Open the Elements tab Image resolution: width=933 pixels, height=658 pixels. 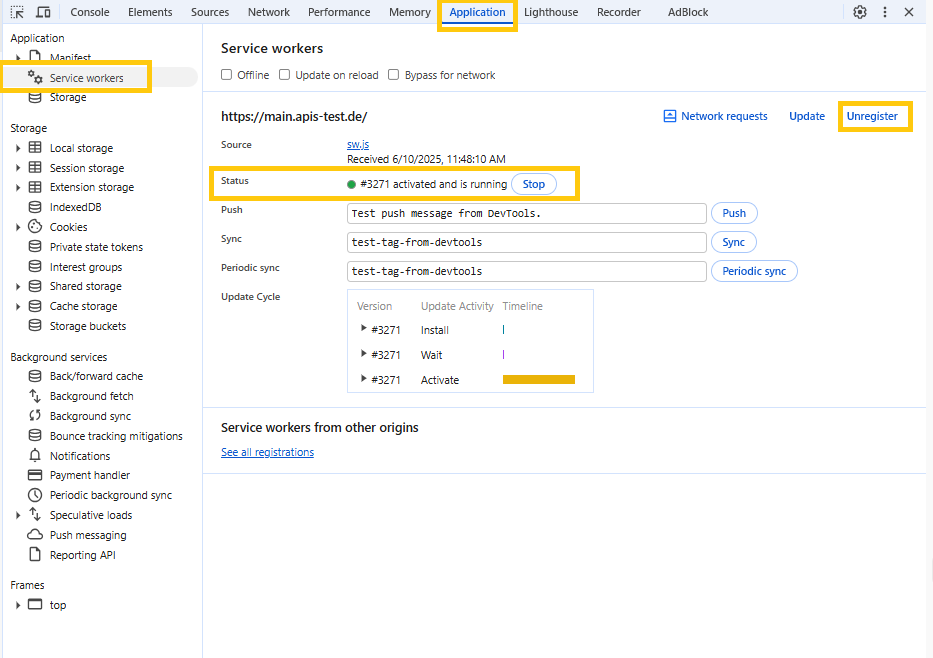150,12
